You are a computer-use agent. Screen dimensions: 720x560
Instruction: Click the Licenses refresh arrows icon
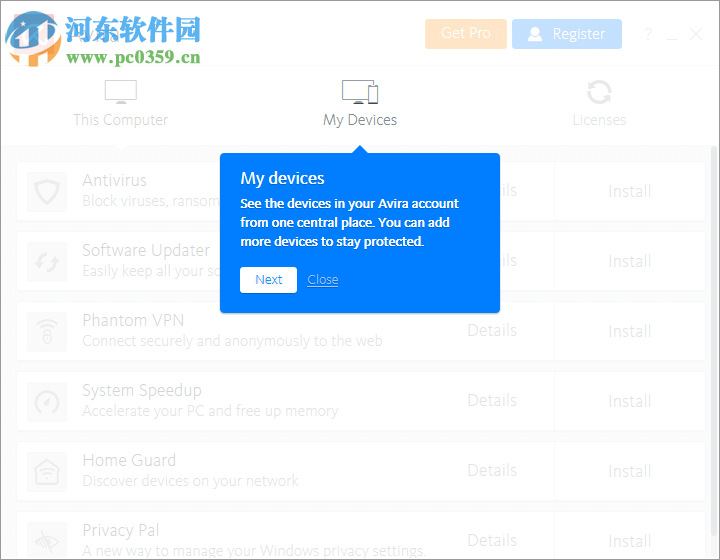599,92
